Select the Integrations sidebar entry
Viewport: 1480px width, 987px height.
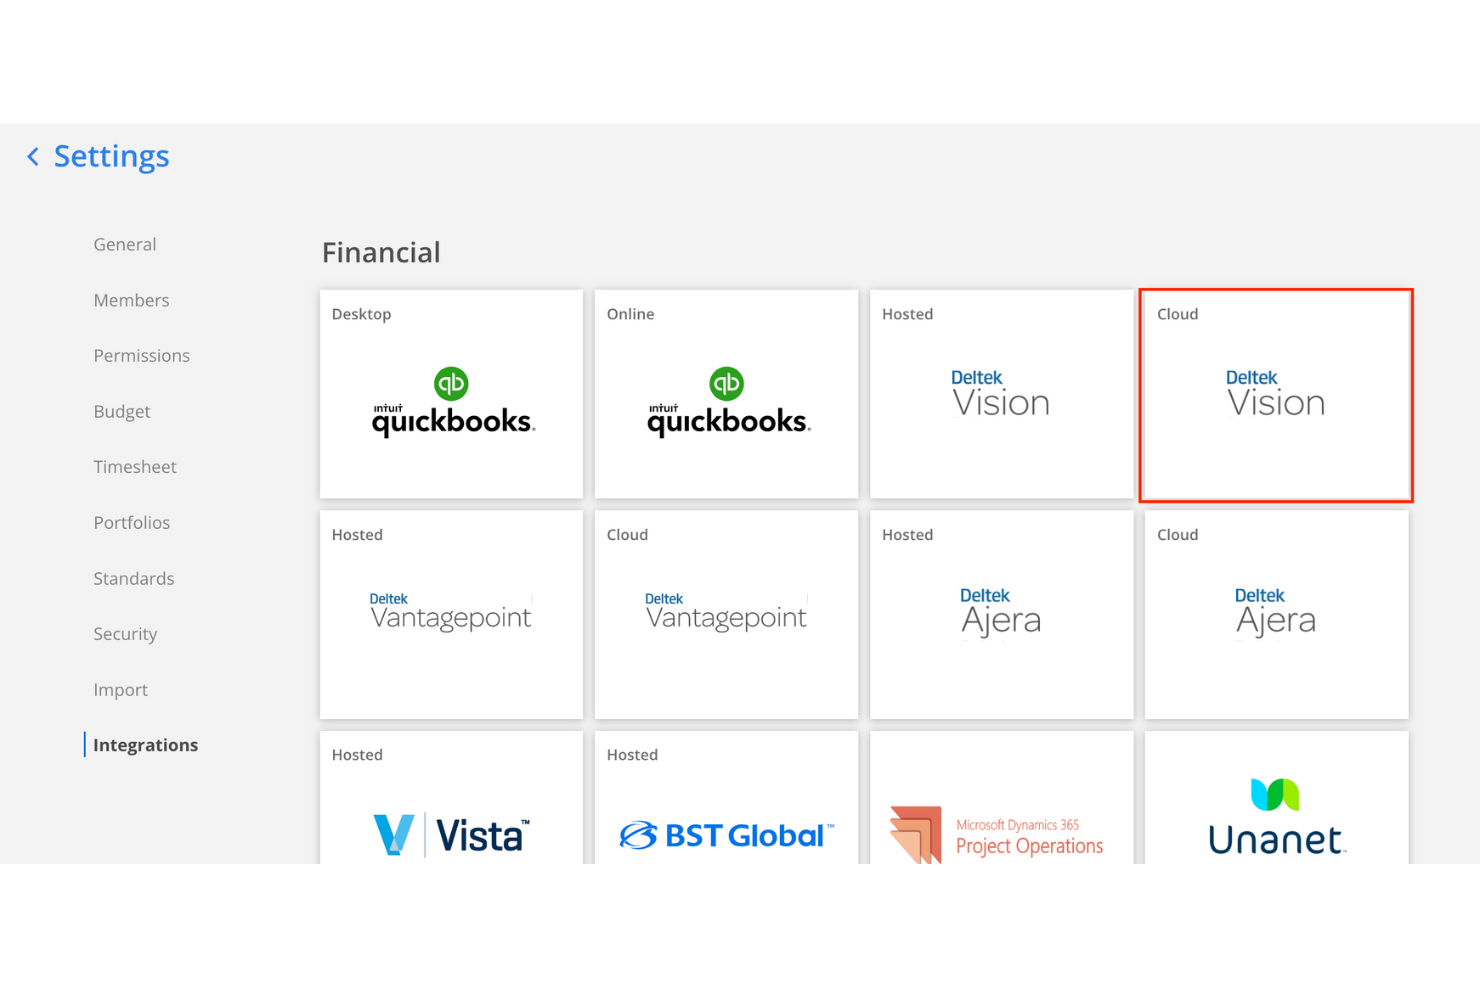(x=145, y=744)
